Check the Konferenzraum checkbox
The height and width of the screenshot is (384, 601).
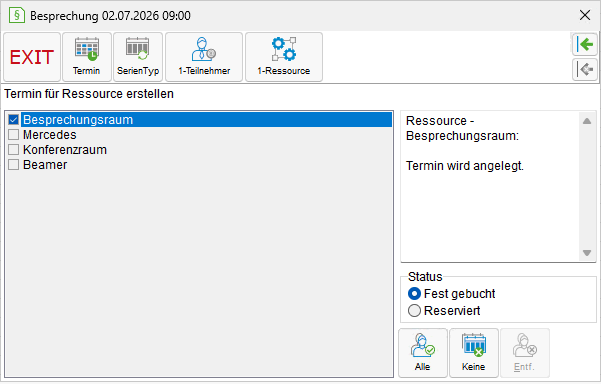point(13,150)
